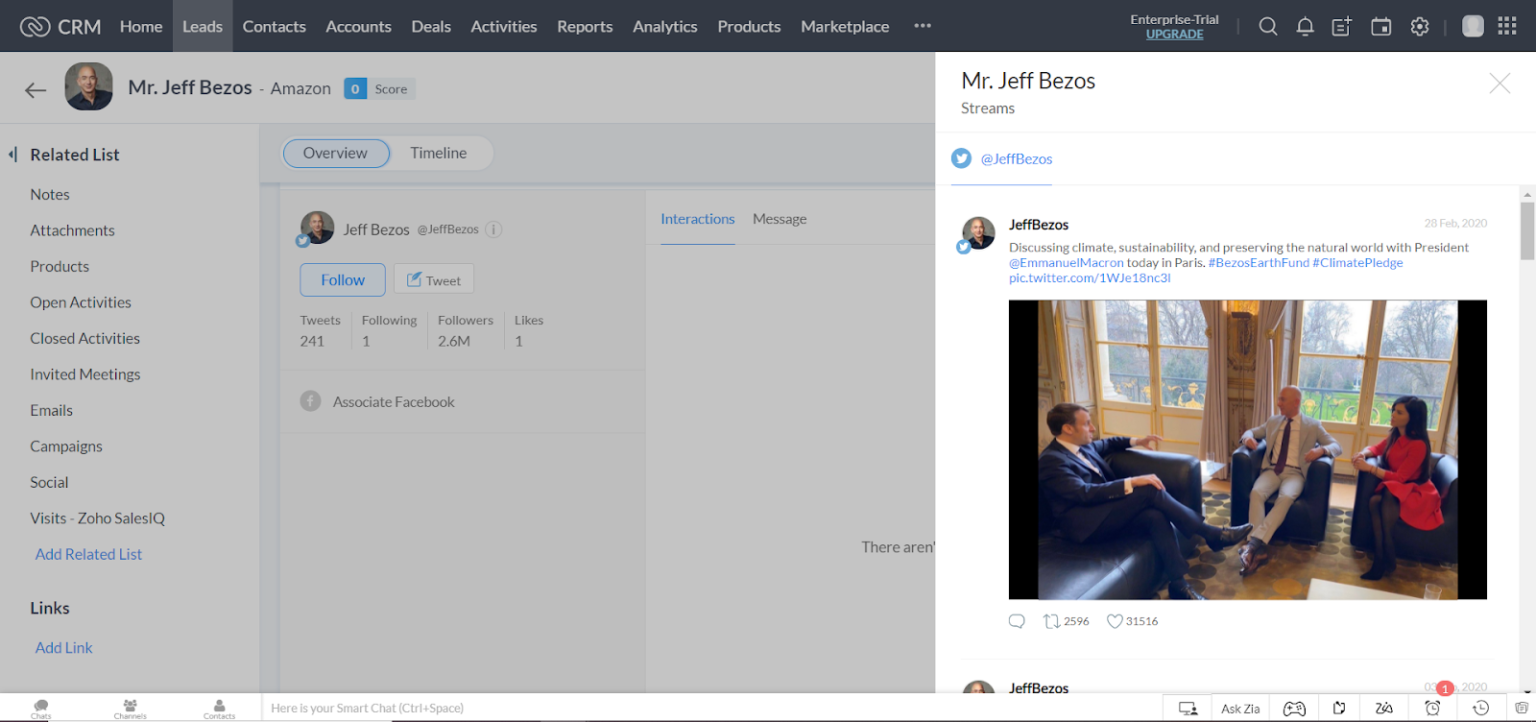Like the Paris climate tweet
This screenshot has width=1536, height=722.
[x=1113, y=620]
